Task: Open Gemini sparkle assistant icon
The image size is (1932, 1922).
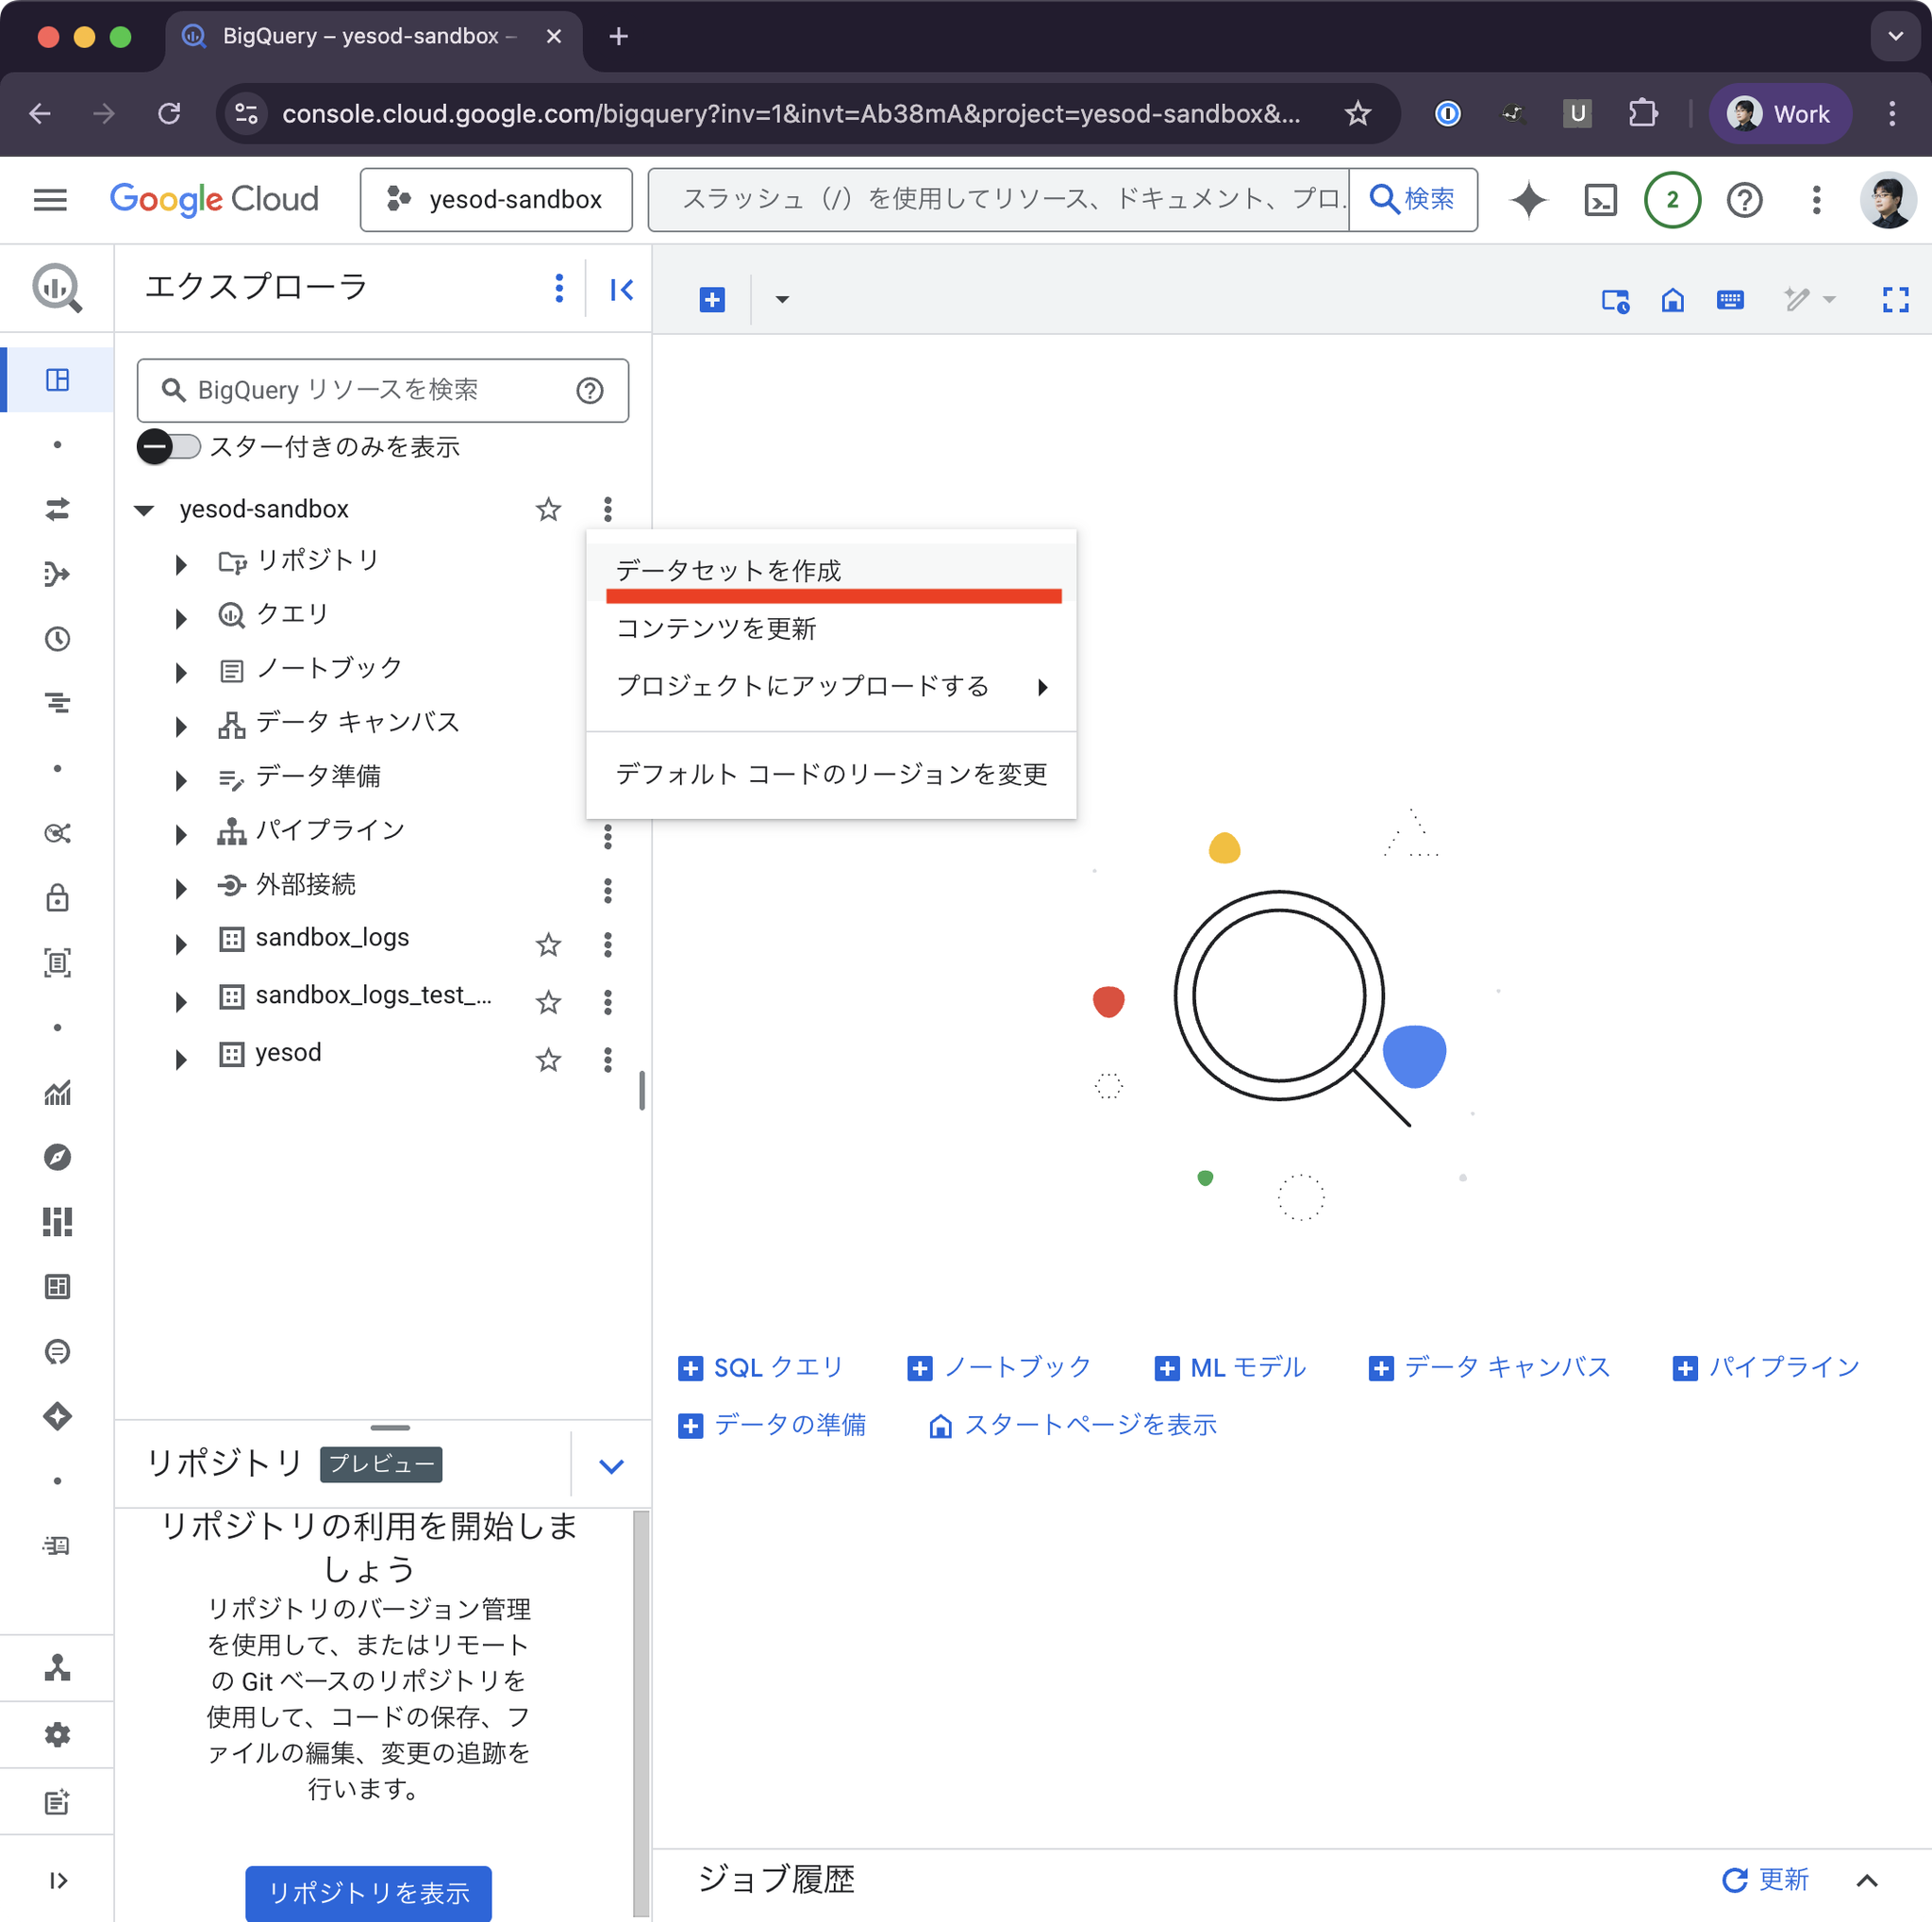Action: [1528, 200]
